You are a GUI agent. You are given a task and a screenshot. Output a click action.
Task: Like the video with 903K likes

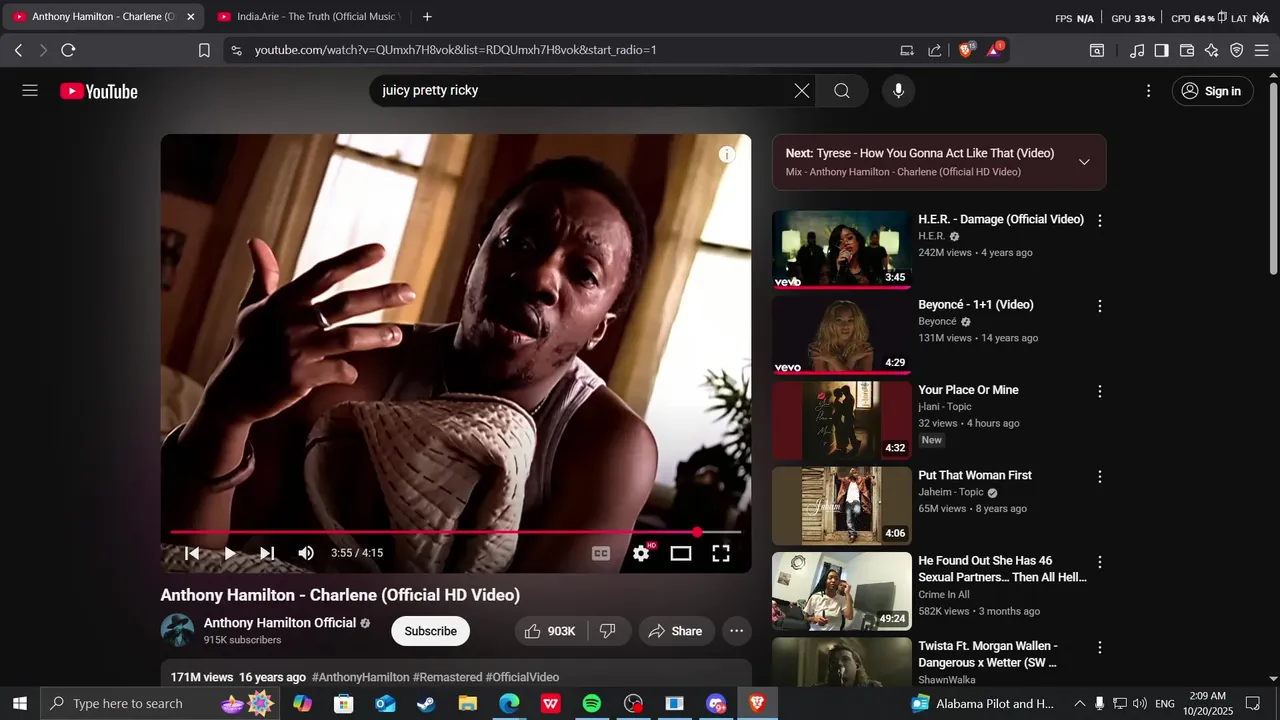point(550,631)
